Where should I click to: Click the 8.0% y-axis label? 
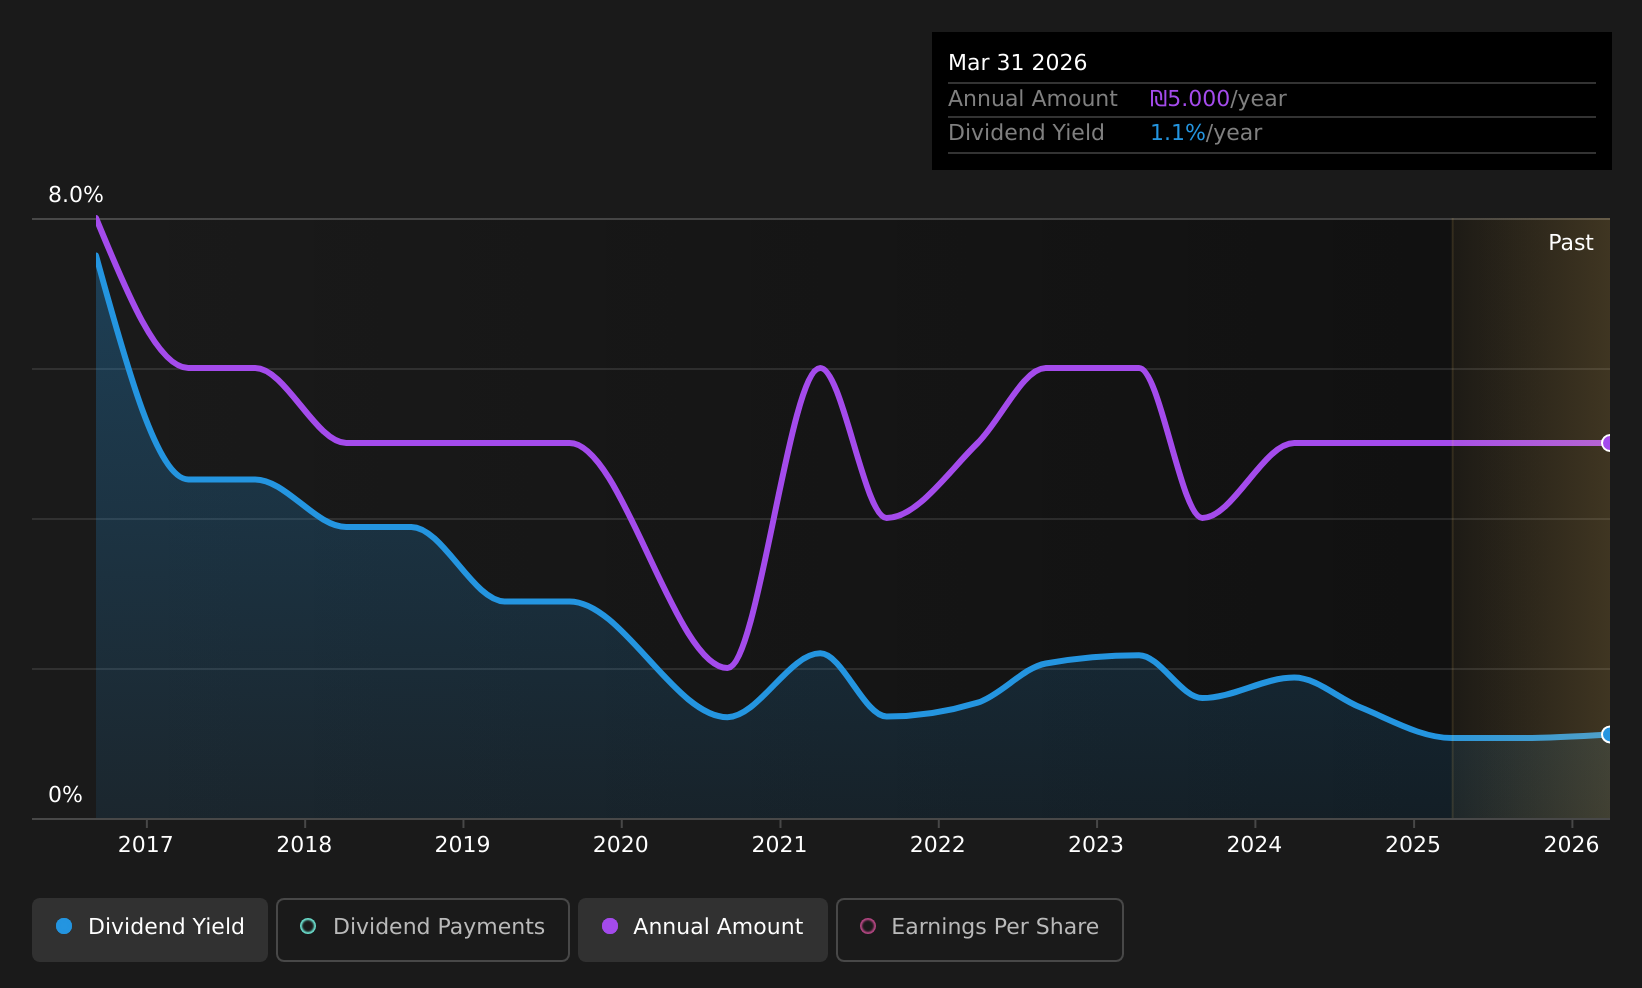76,195
